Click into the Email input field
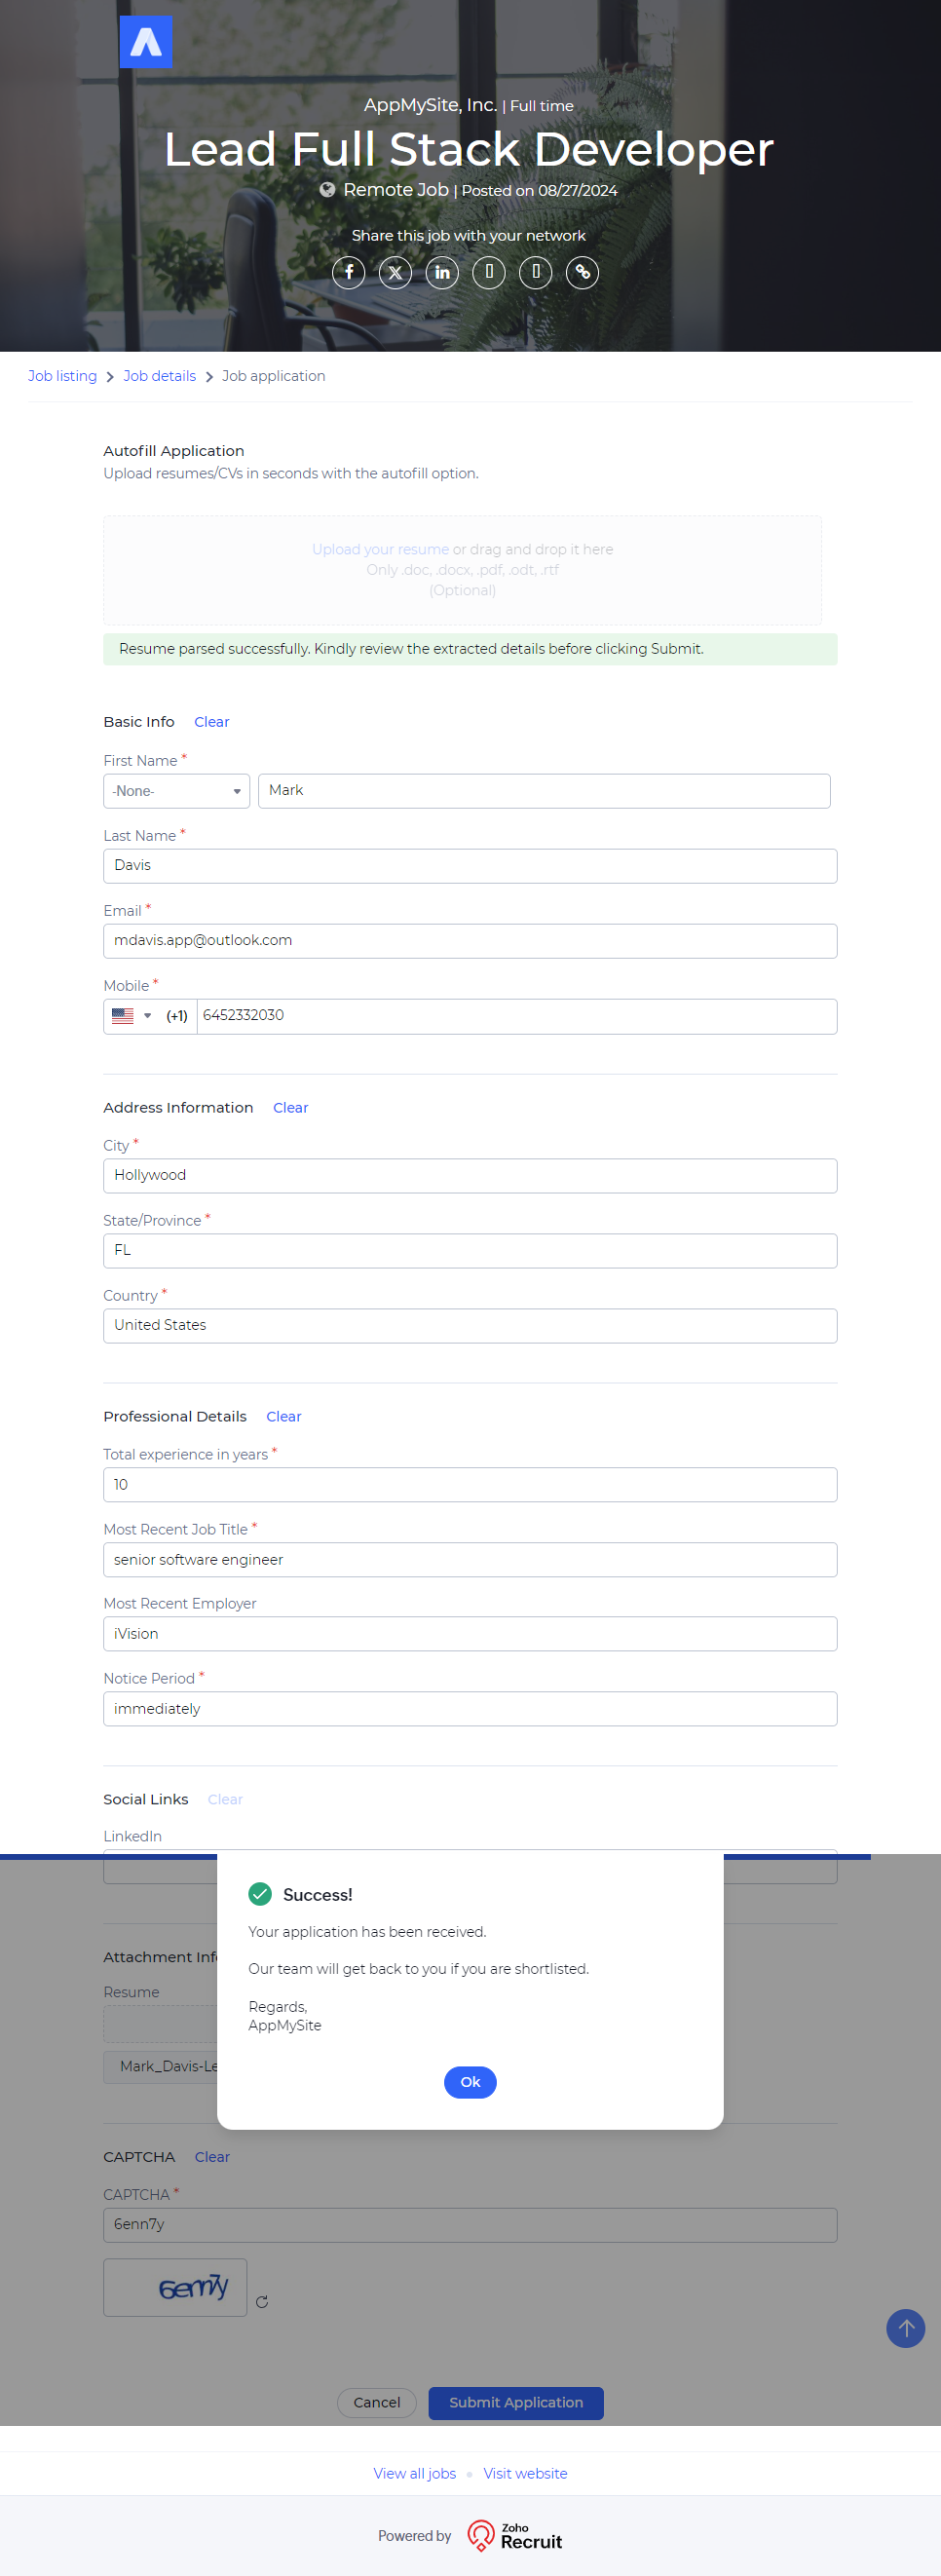Image resolution: width=941 pixels, height=2576 pixels. pyautogui.click(x=470, y=941)
